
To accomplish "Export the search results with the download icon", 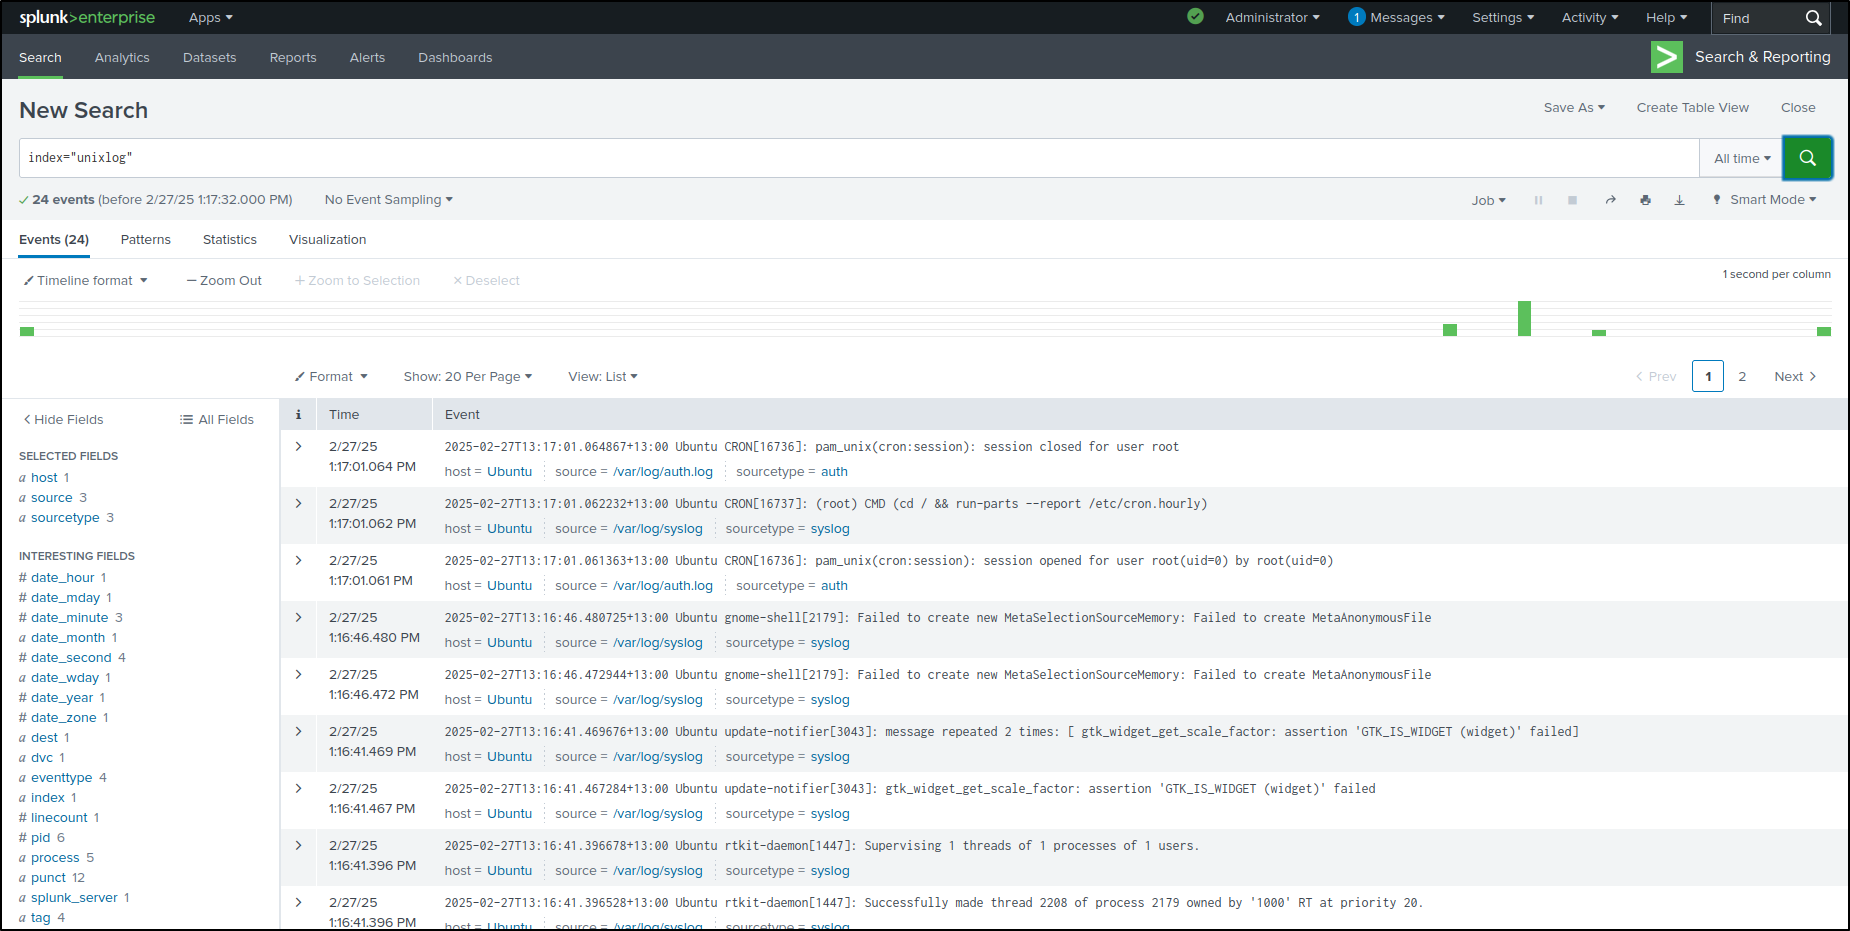I will pos(1680,199).
